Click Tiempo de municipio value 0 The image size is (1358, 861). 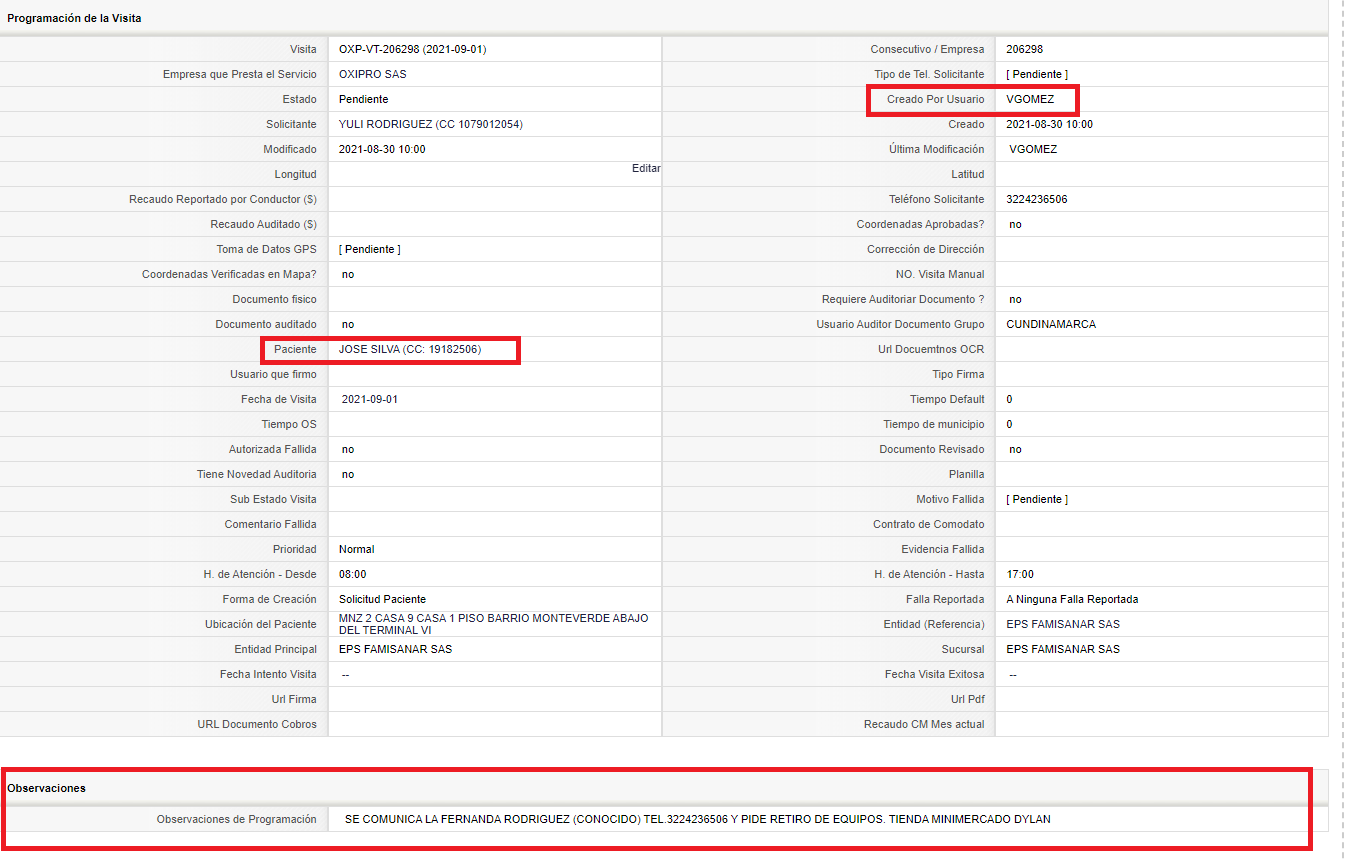coord(1009,424)
